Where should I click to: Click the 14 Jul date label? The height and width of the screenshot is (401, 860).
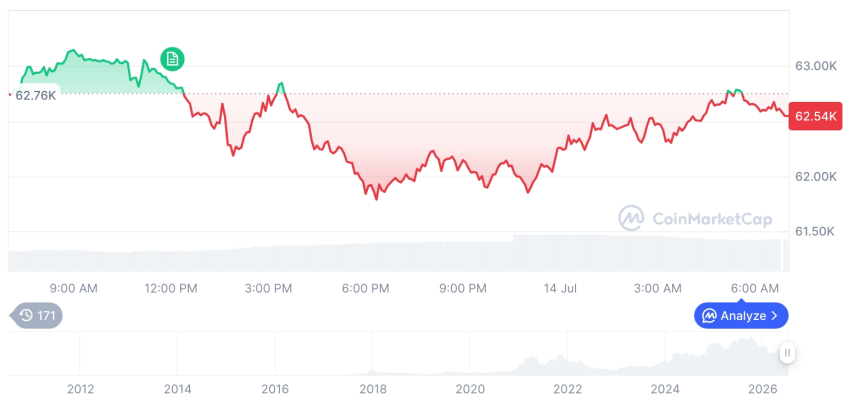(560, 288)
